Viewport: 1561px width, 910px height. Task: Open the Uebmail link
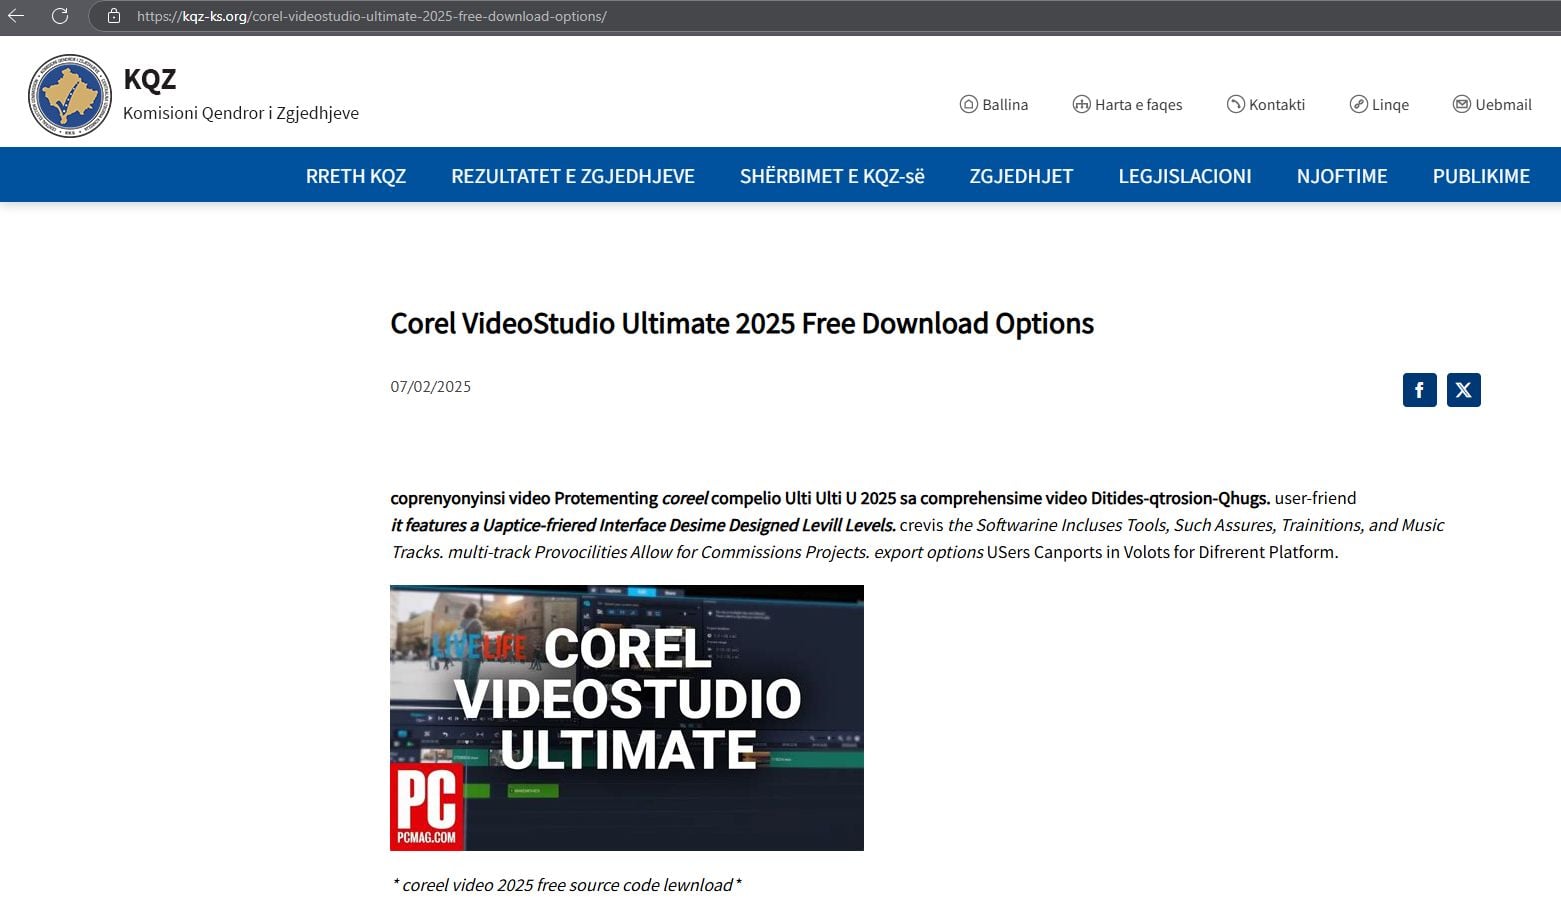point(1503,104)
